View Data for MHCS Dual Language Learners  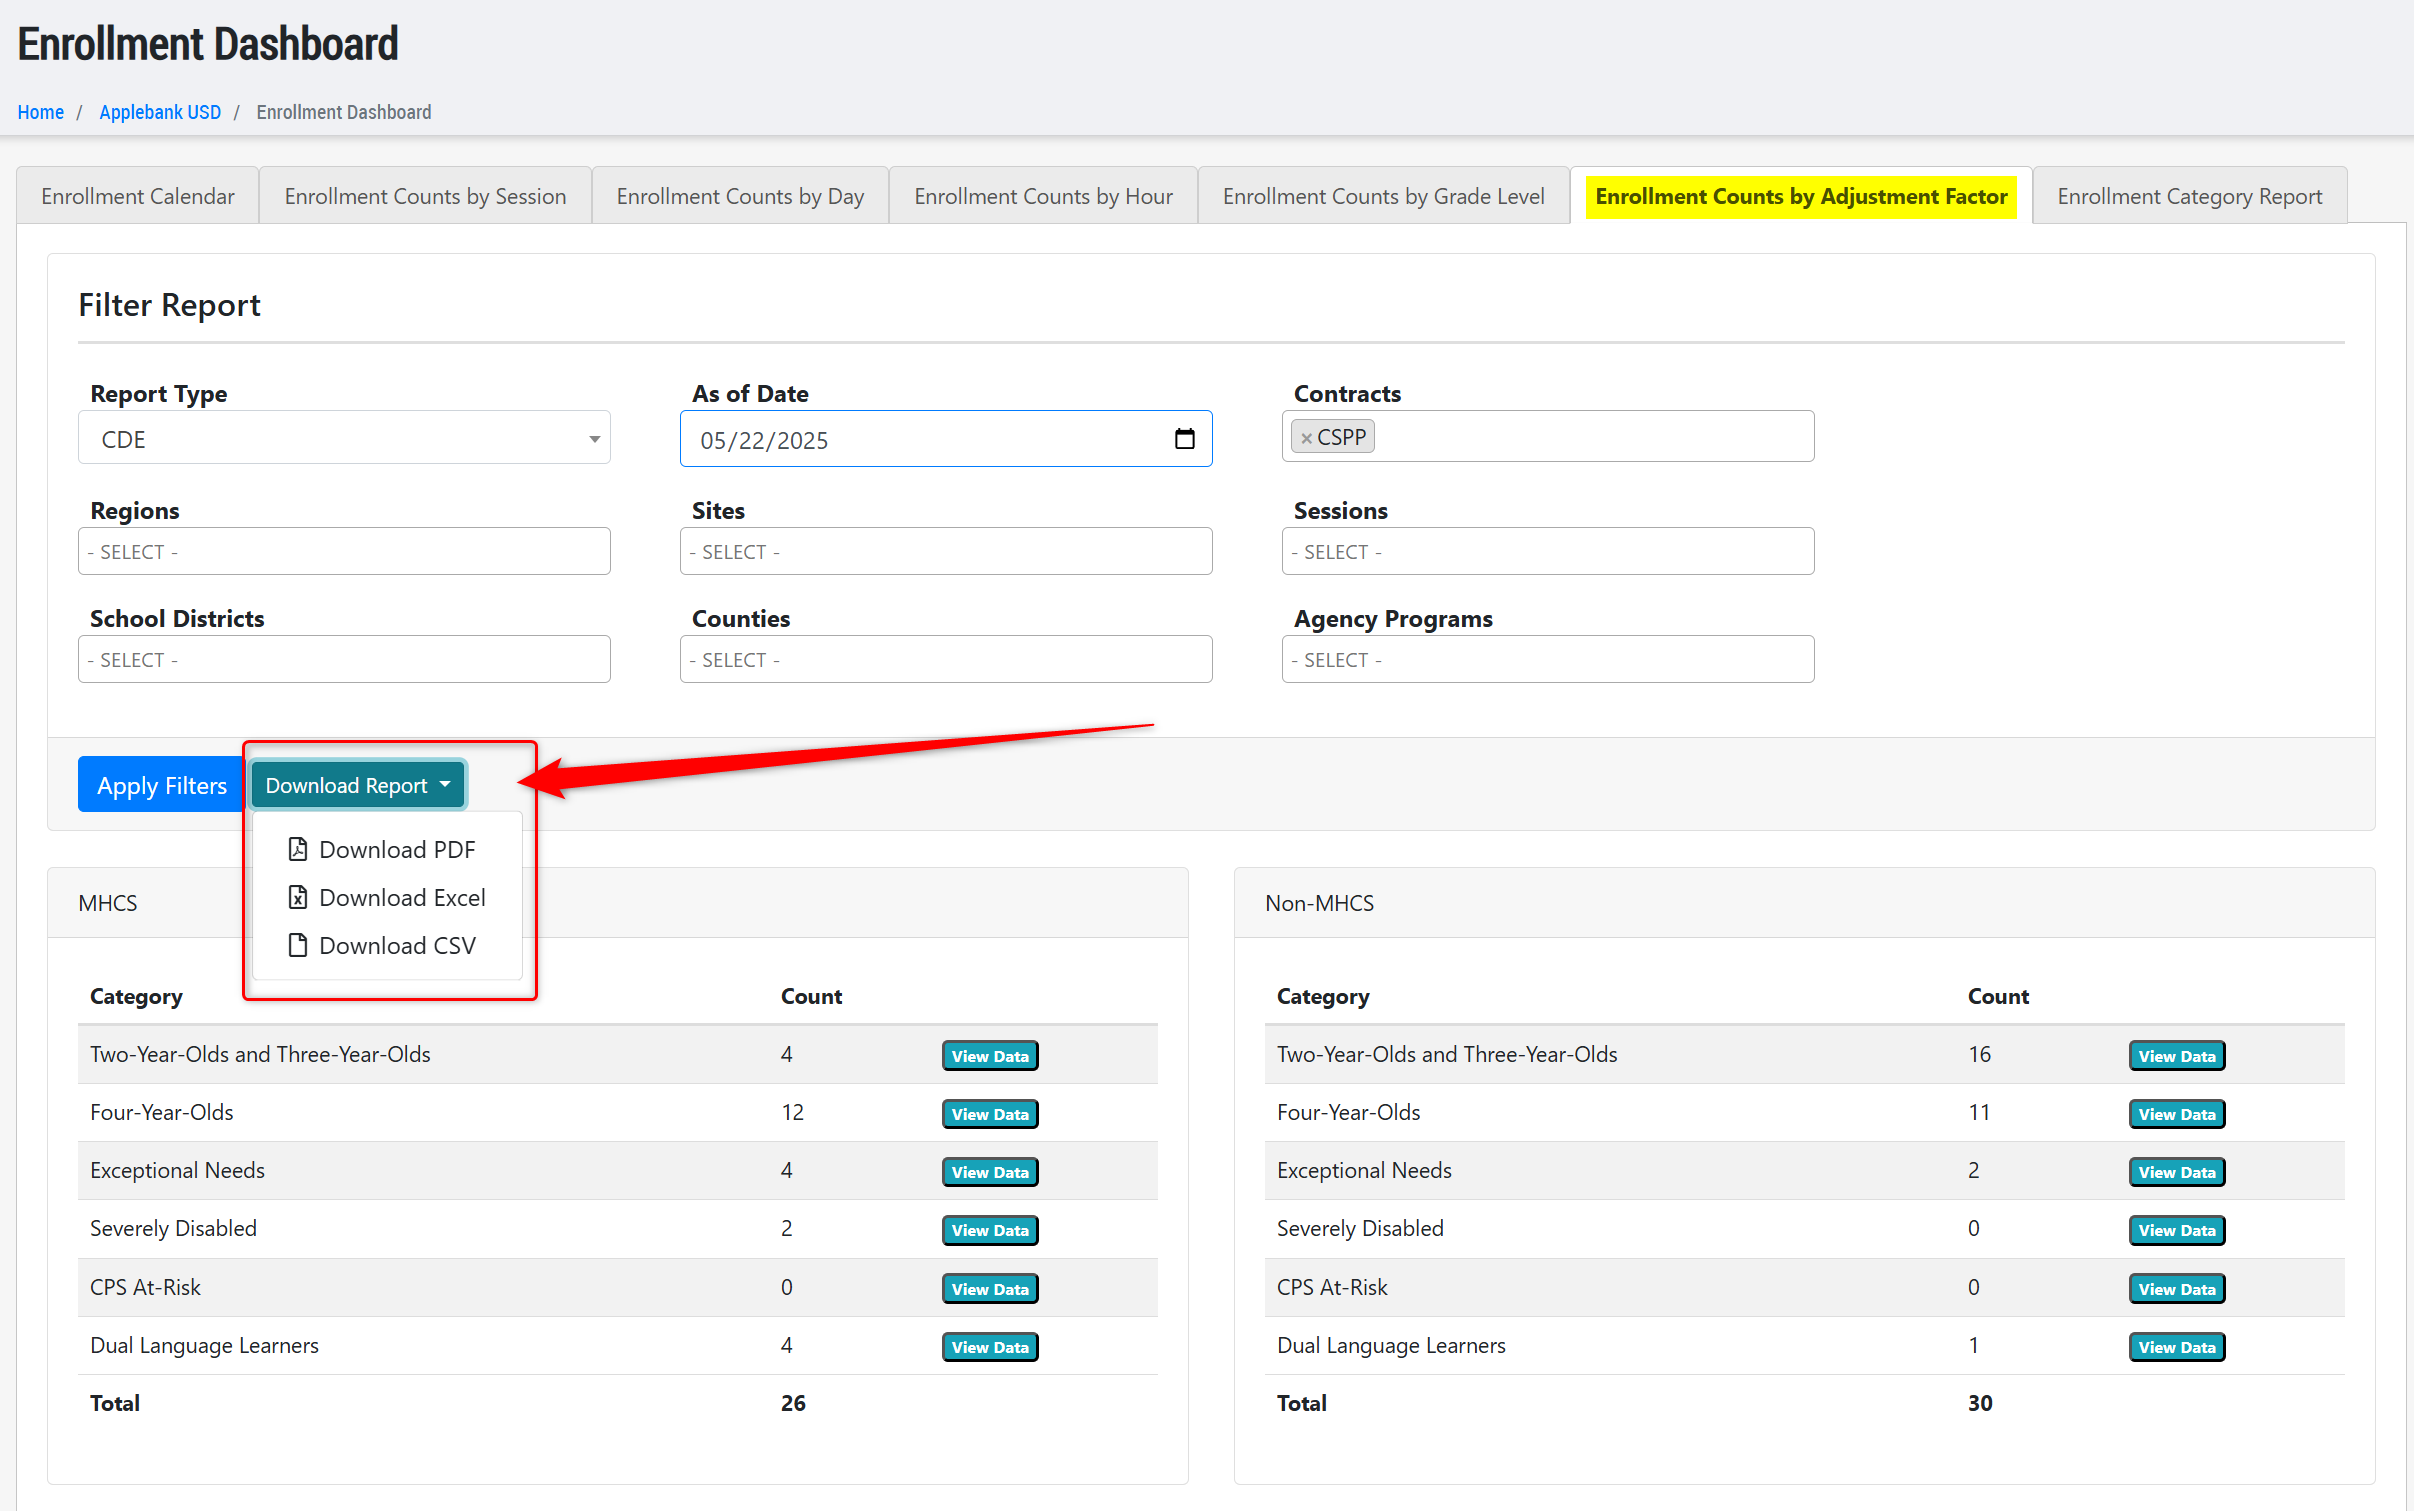[x=989, y=1347]
